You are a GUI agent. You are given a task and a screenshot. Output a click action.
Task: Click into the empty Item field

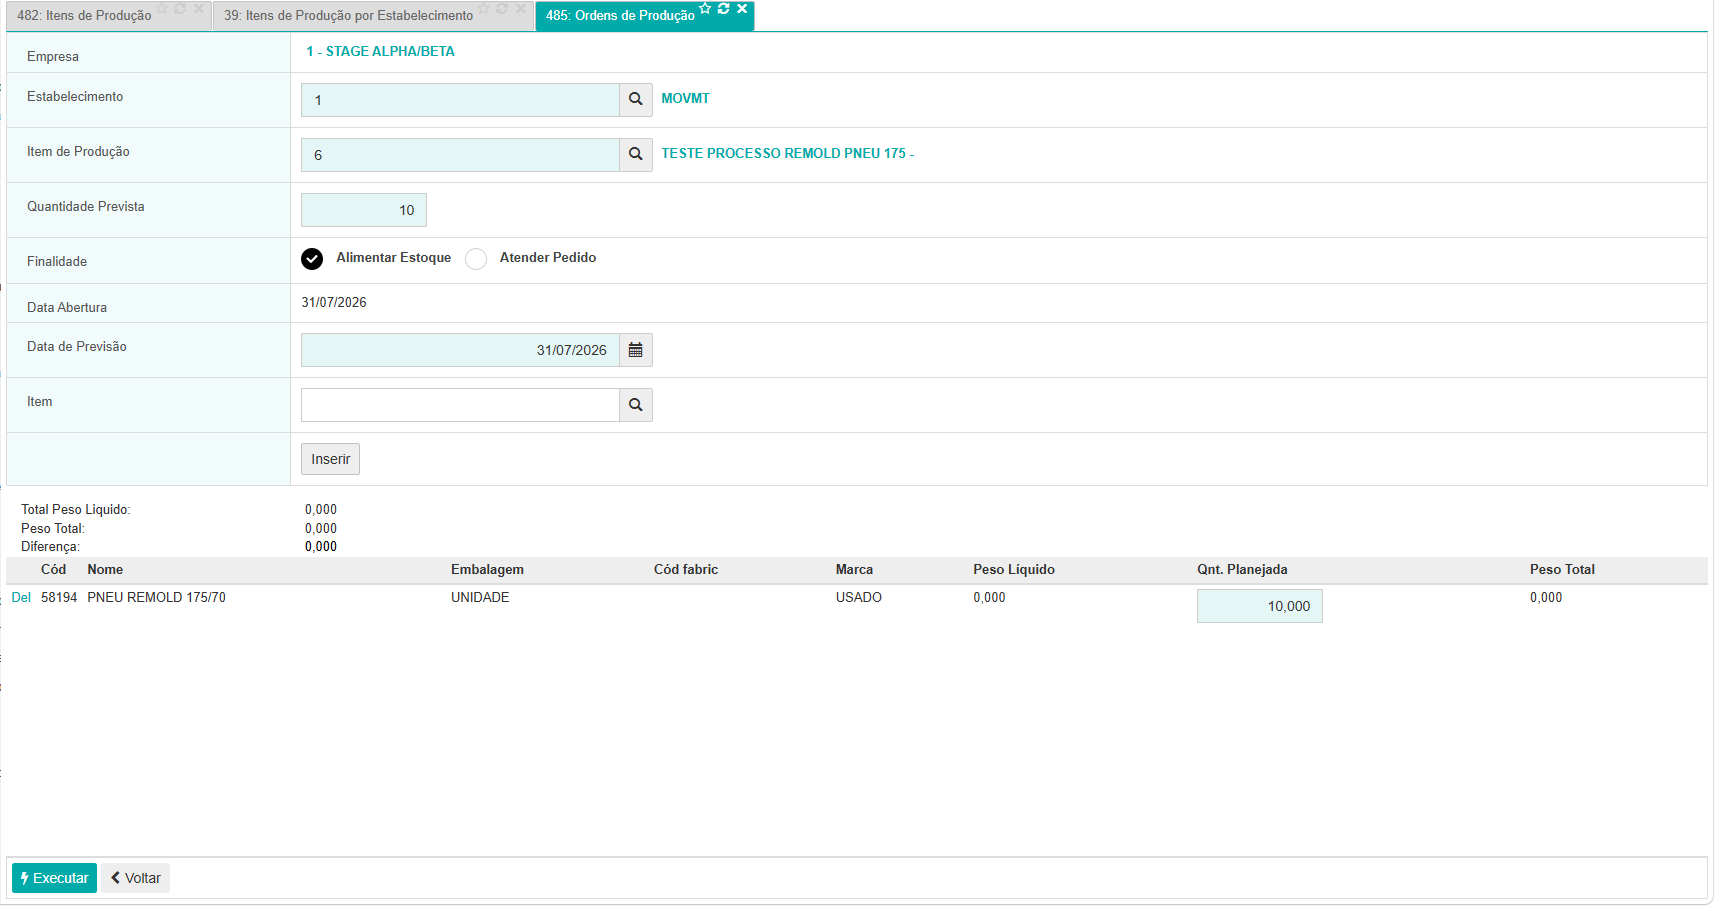tap(460, 405)
